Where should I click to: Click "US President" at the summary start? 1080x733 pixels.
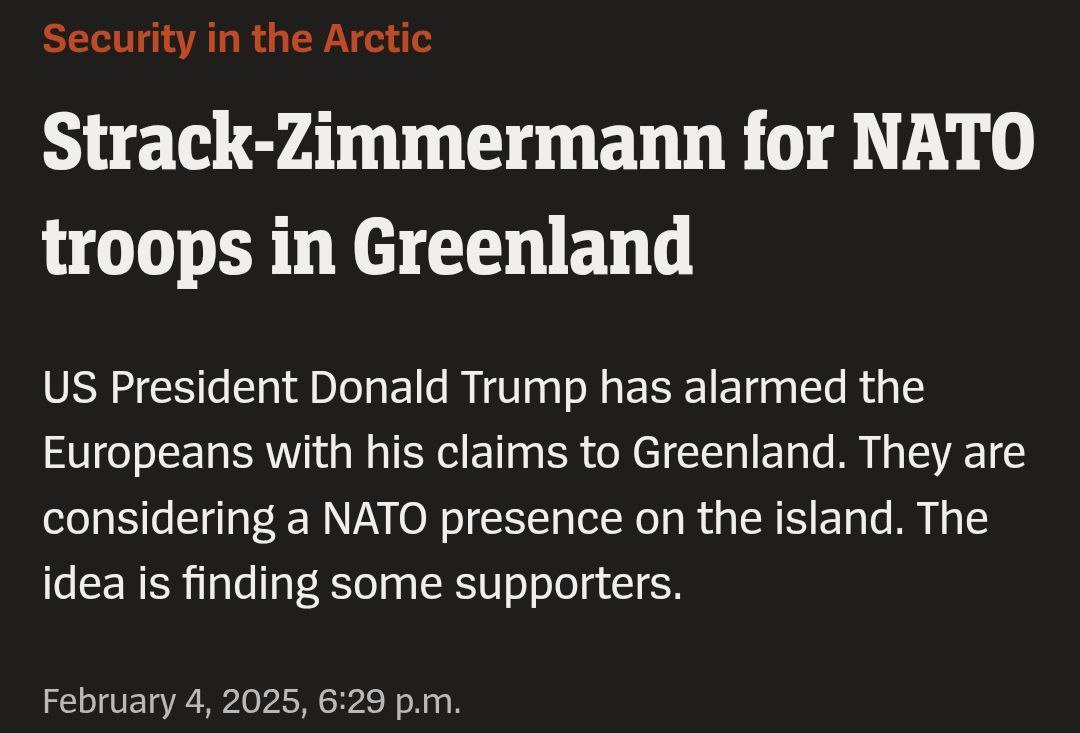click(x=169, y=388)
